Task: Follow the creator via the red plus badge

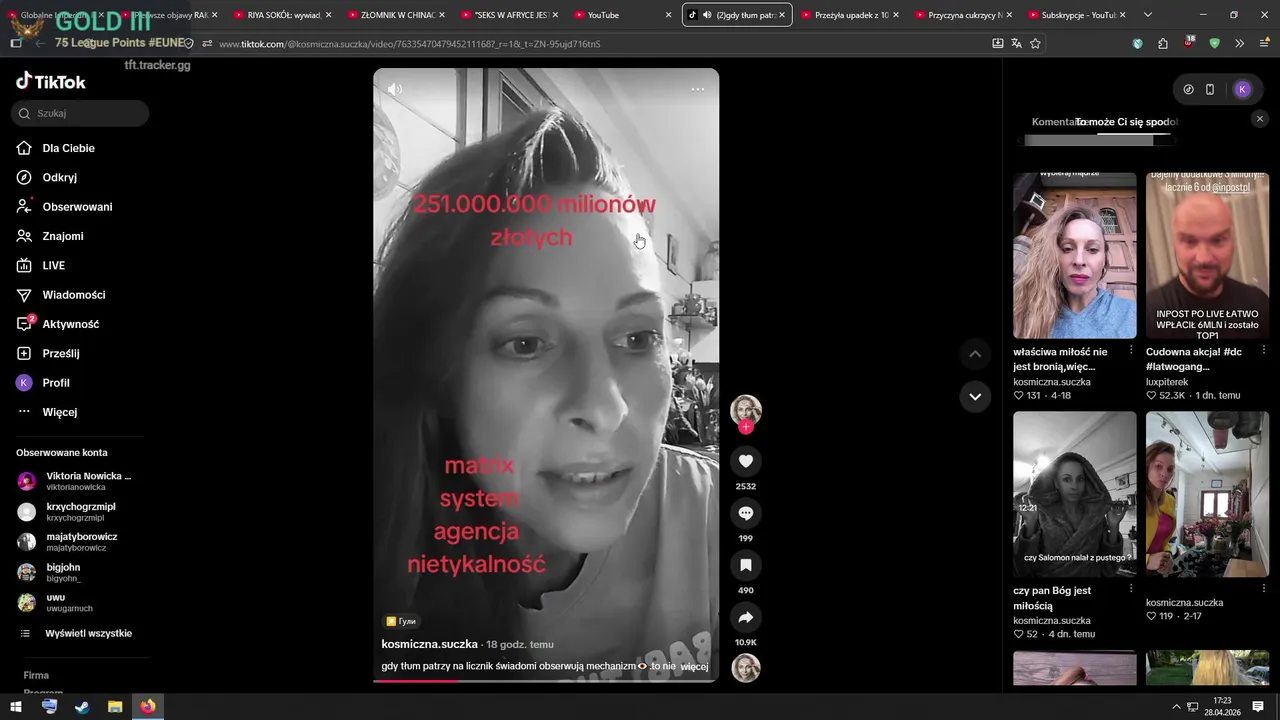Action: point(746,427)
